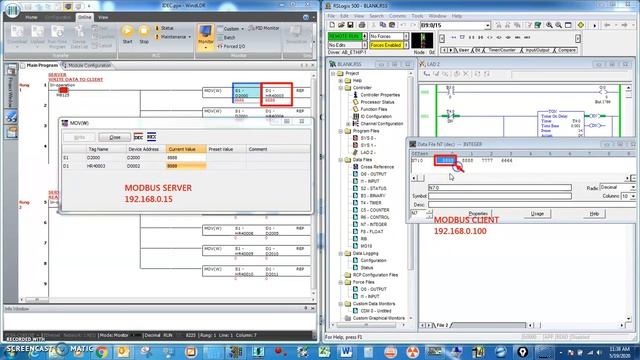Open Forced I/O in WindLDR ribbon
The image size is (640, 360).
coord(231,46)
